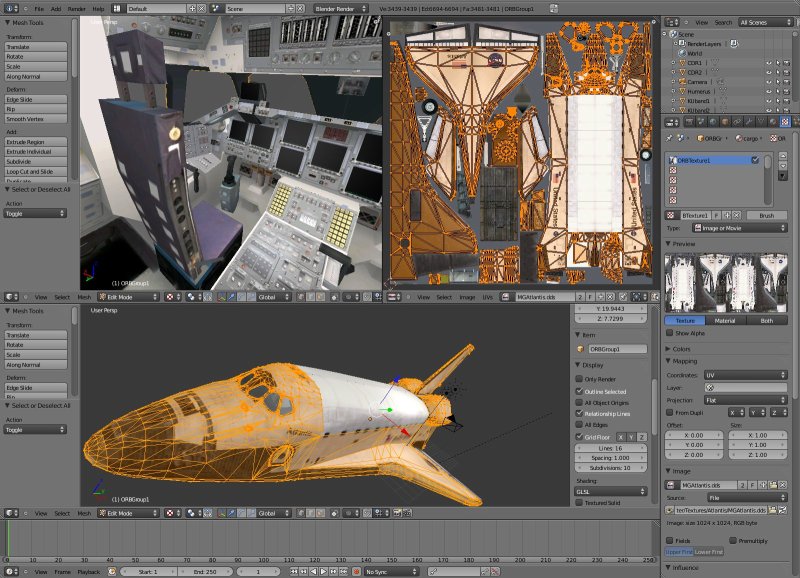Click the Brush button in texture panel
The image size is (800, 578).
[766, 215]
